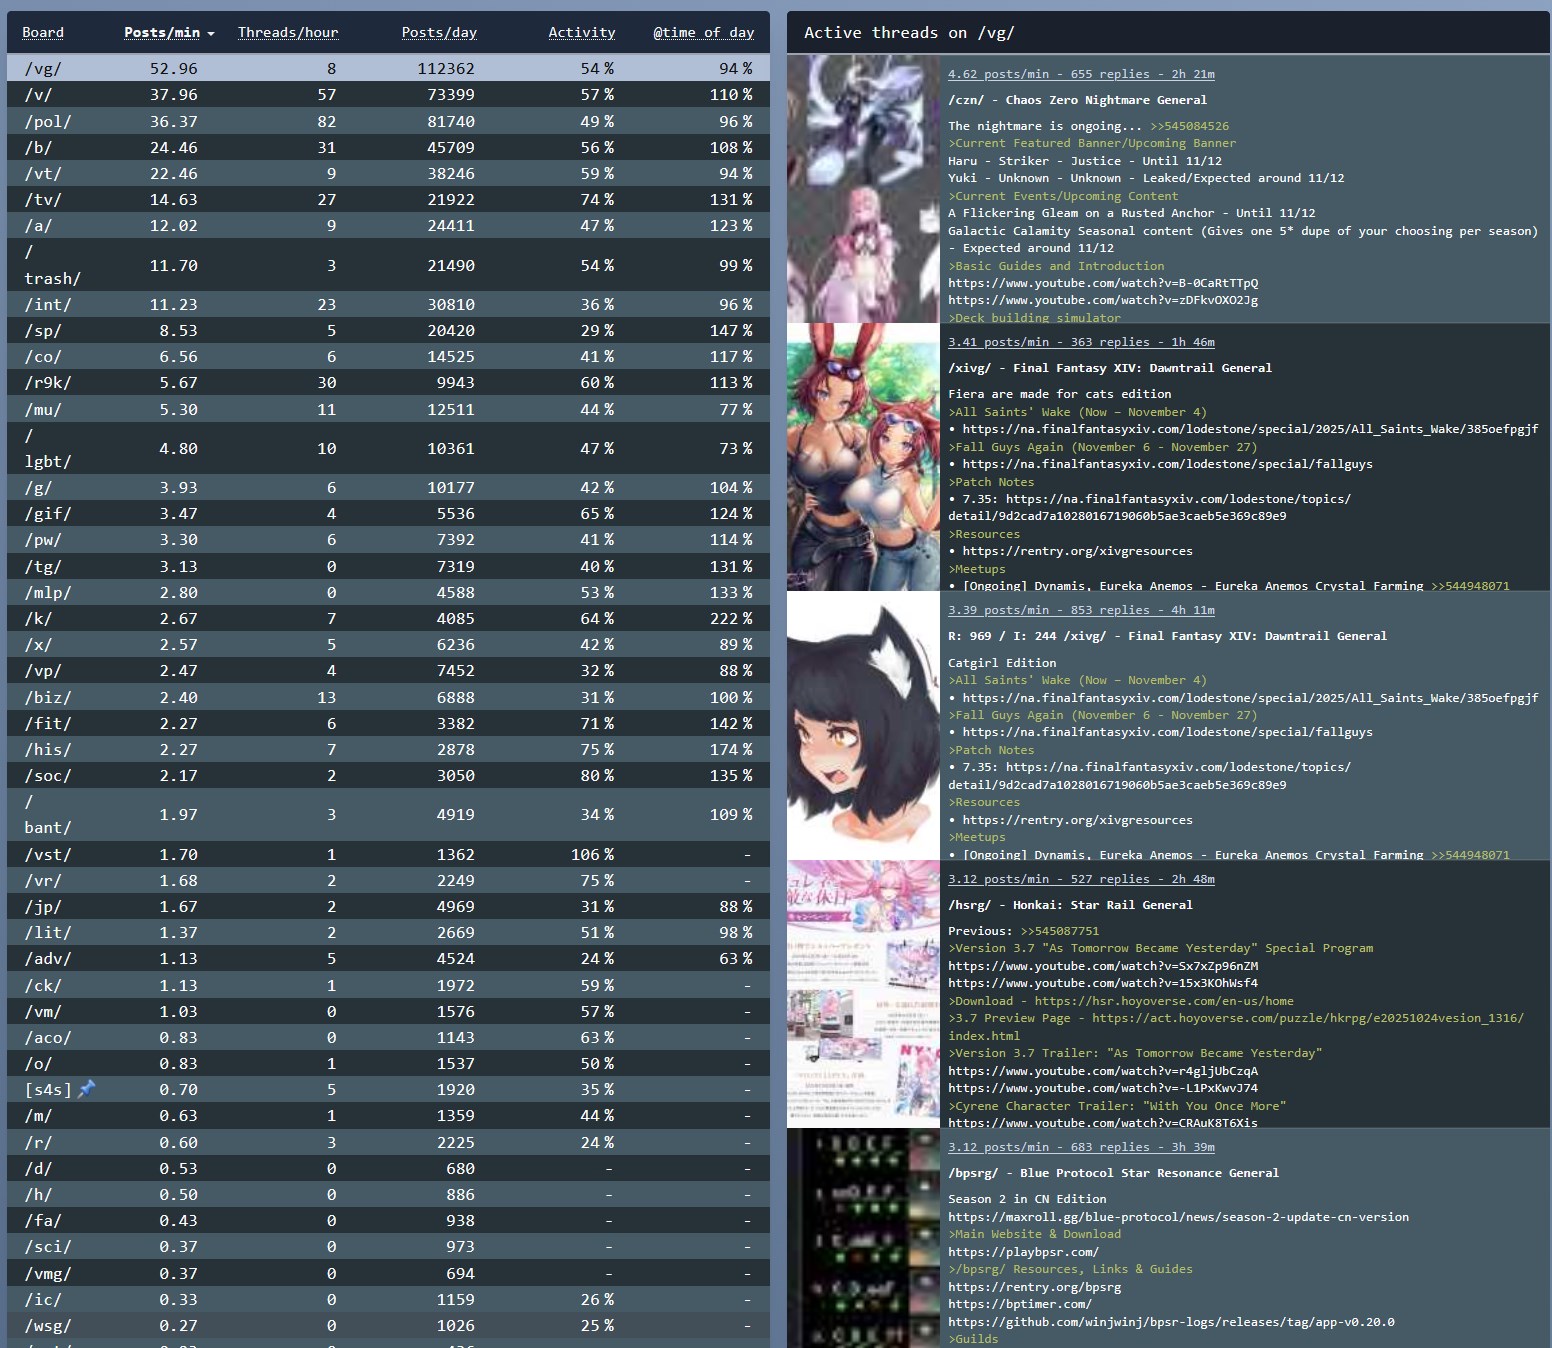
Task: Select the /g/ board row
Action: click(388, 487)
